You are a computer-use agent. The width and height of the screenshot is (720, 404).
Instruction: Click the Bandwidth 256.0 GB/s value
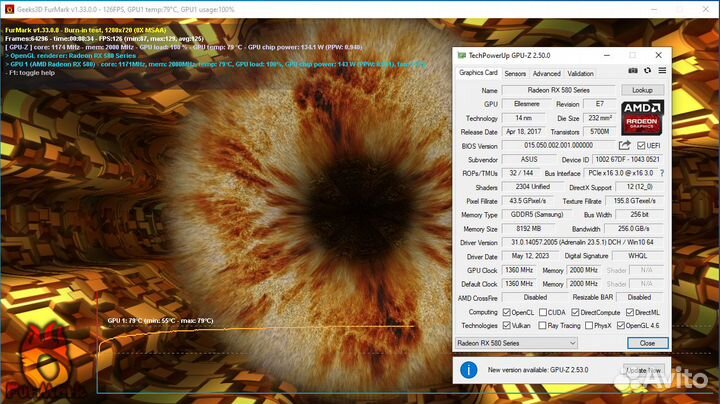point(634,228)
